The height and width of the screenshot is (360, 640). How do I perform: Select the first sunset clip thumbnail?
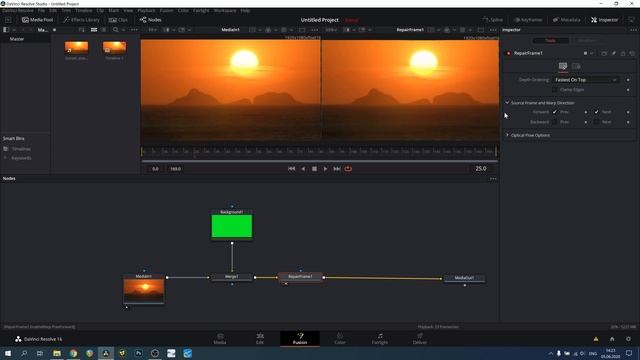[76, 47]
